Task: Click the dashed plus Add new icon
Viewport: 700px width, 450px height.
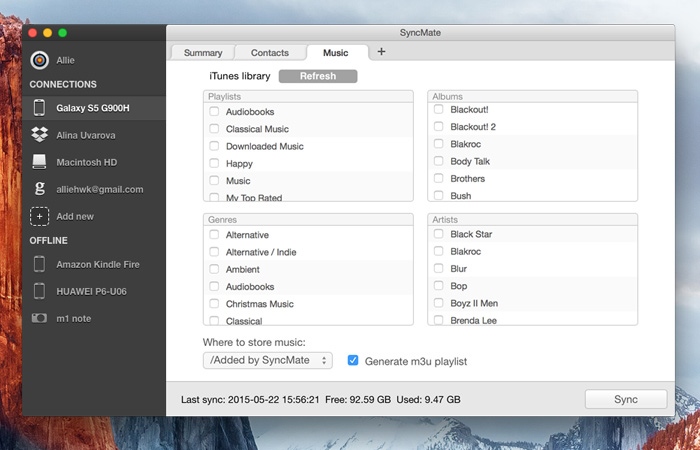Action: point(40,217)
